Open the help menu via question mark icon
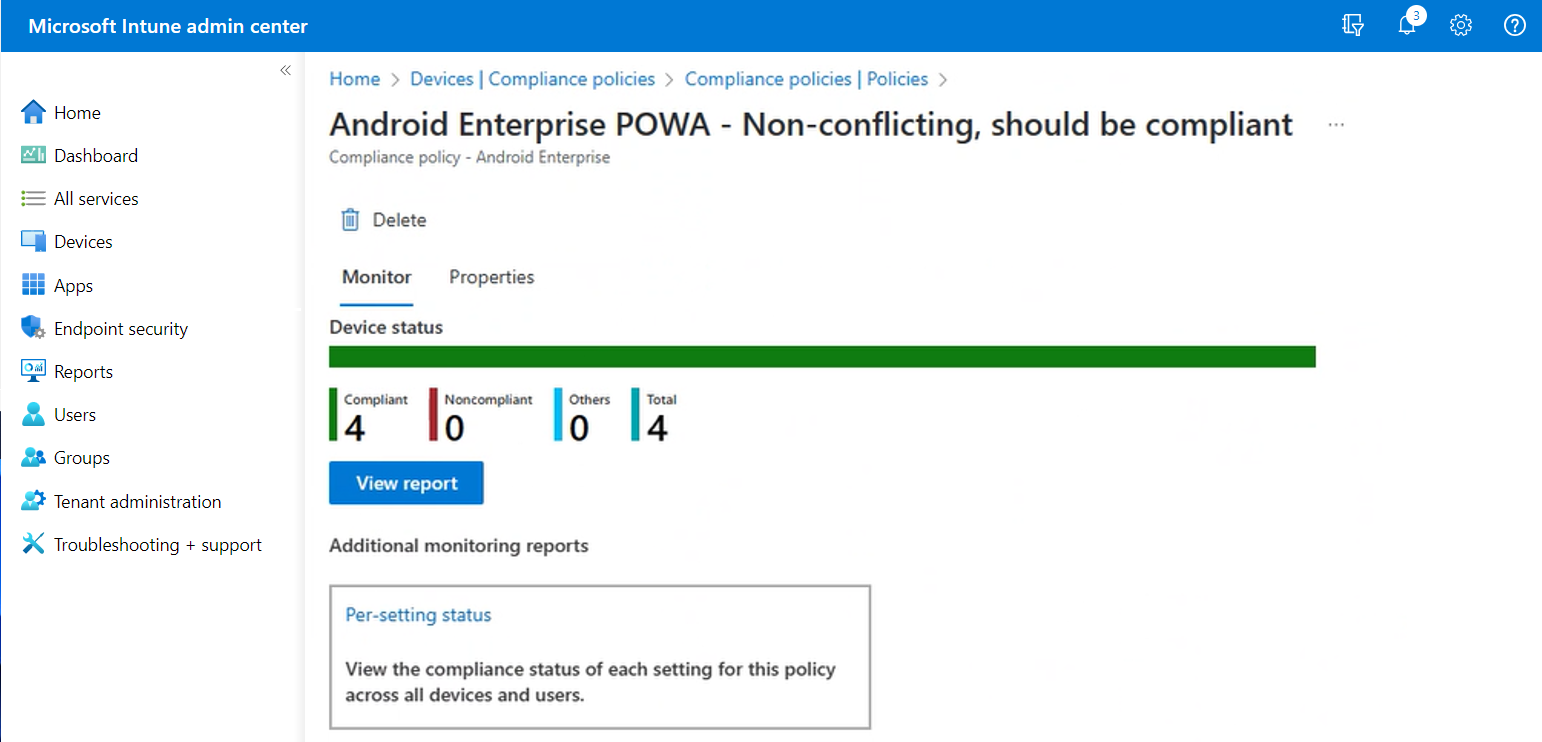Viewport: 1542px width, 742px height. pyautogui.click(x=1514, y=25)
